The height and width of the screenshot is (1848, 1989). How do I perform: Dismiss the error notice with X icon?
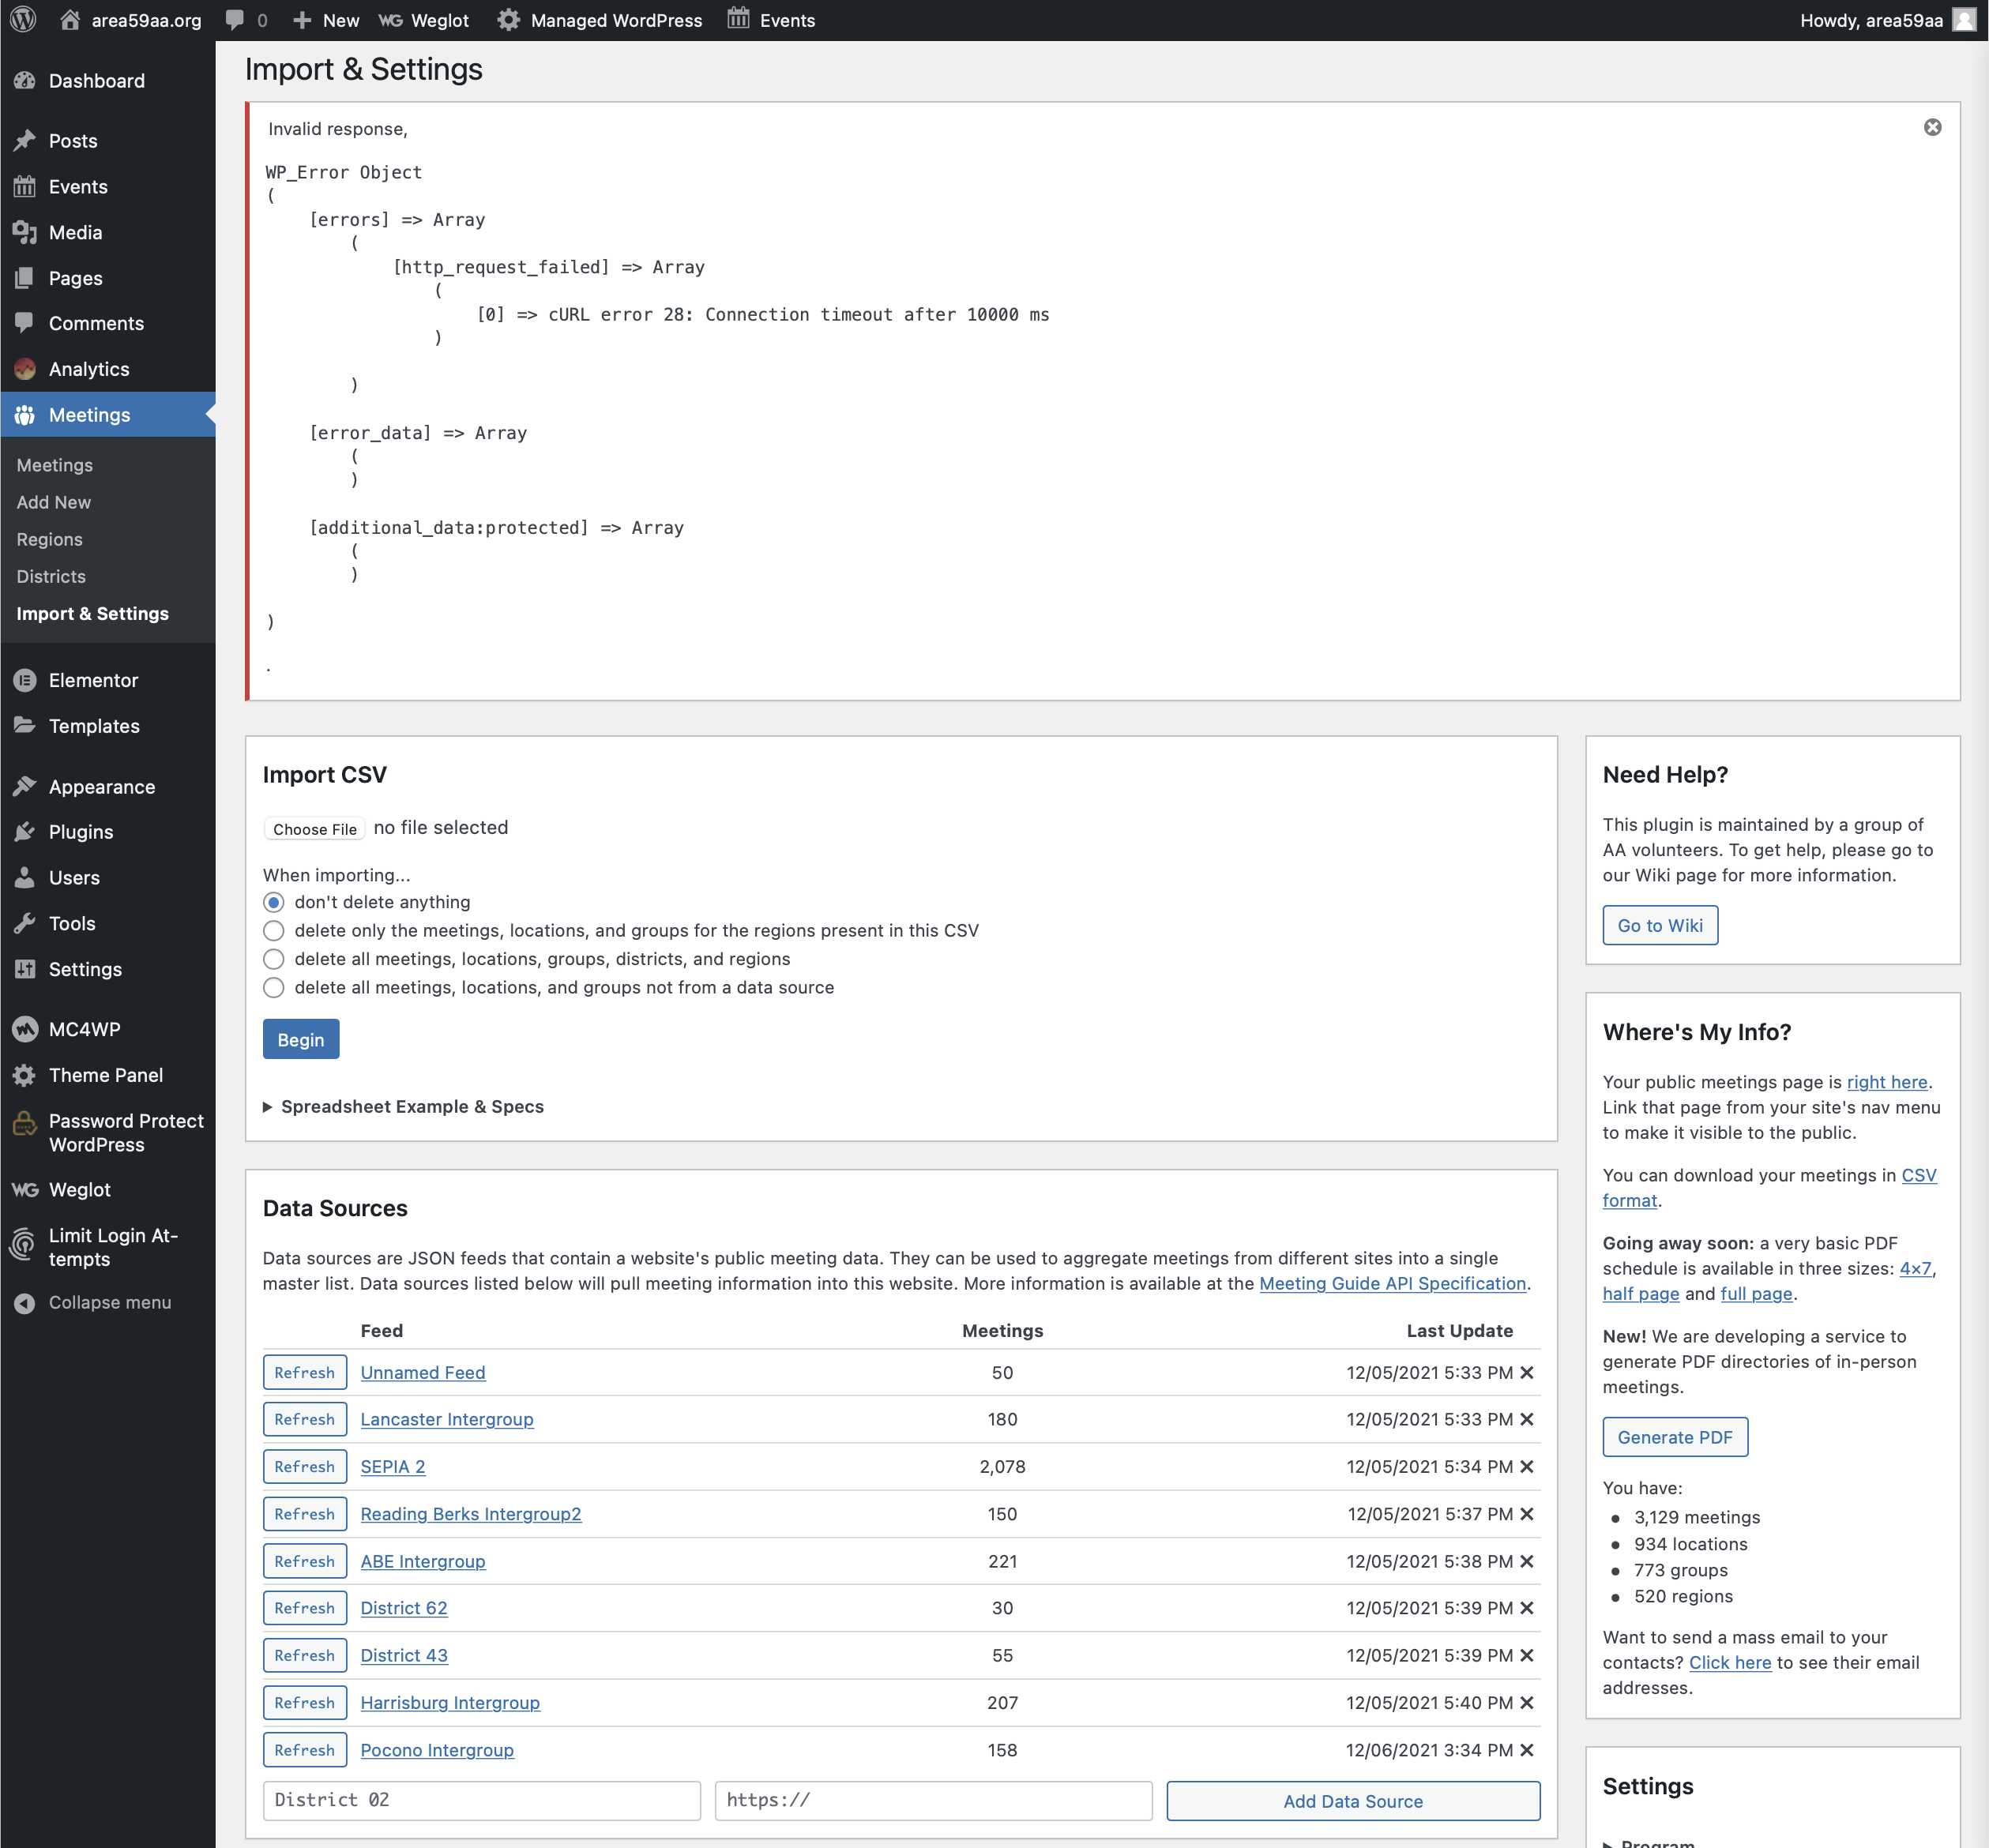pos(1932,127)
